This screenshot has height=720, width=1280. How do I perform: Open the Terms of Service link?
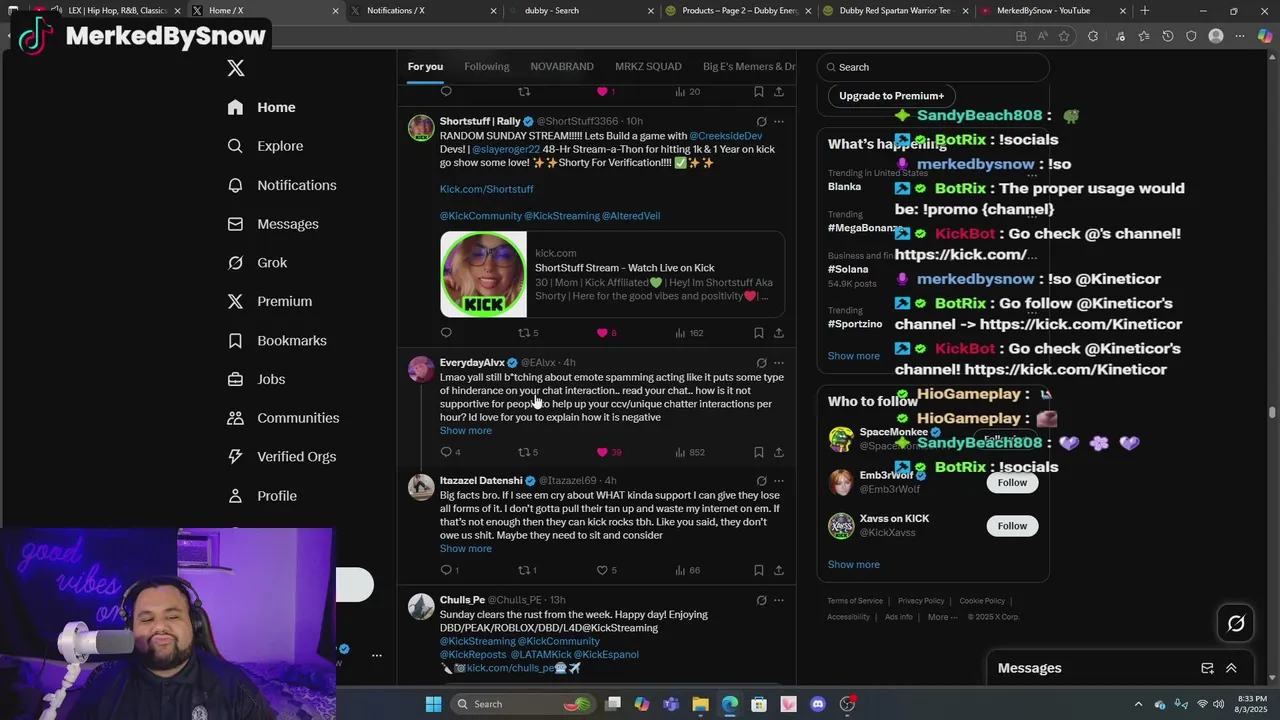pos(855,601)
